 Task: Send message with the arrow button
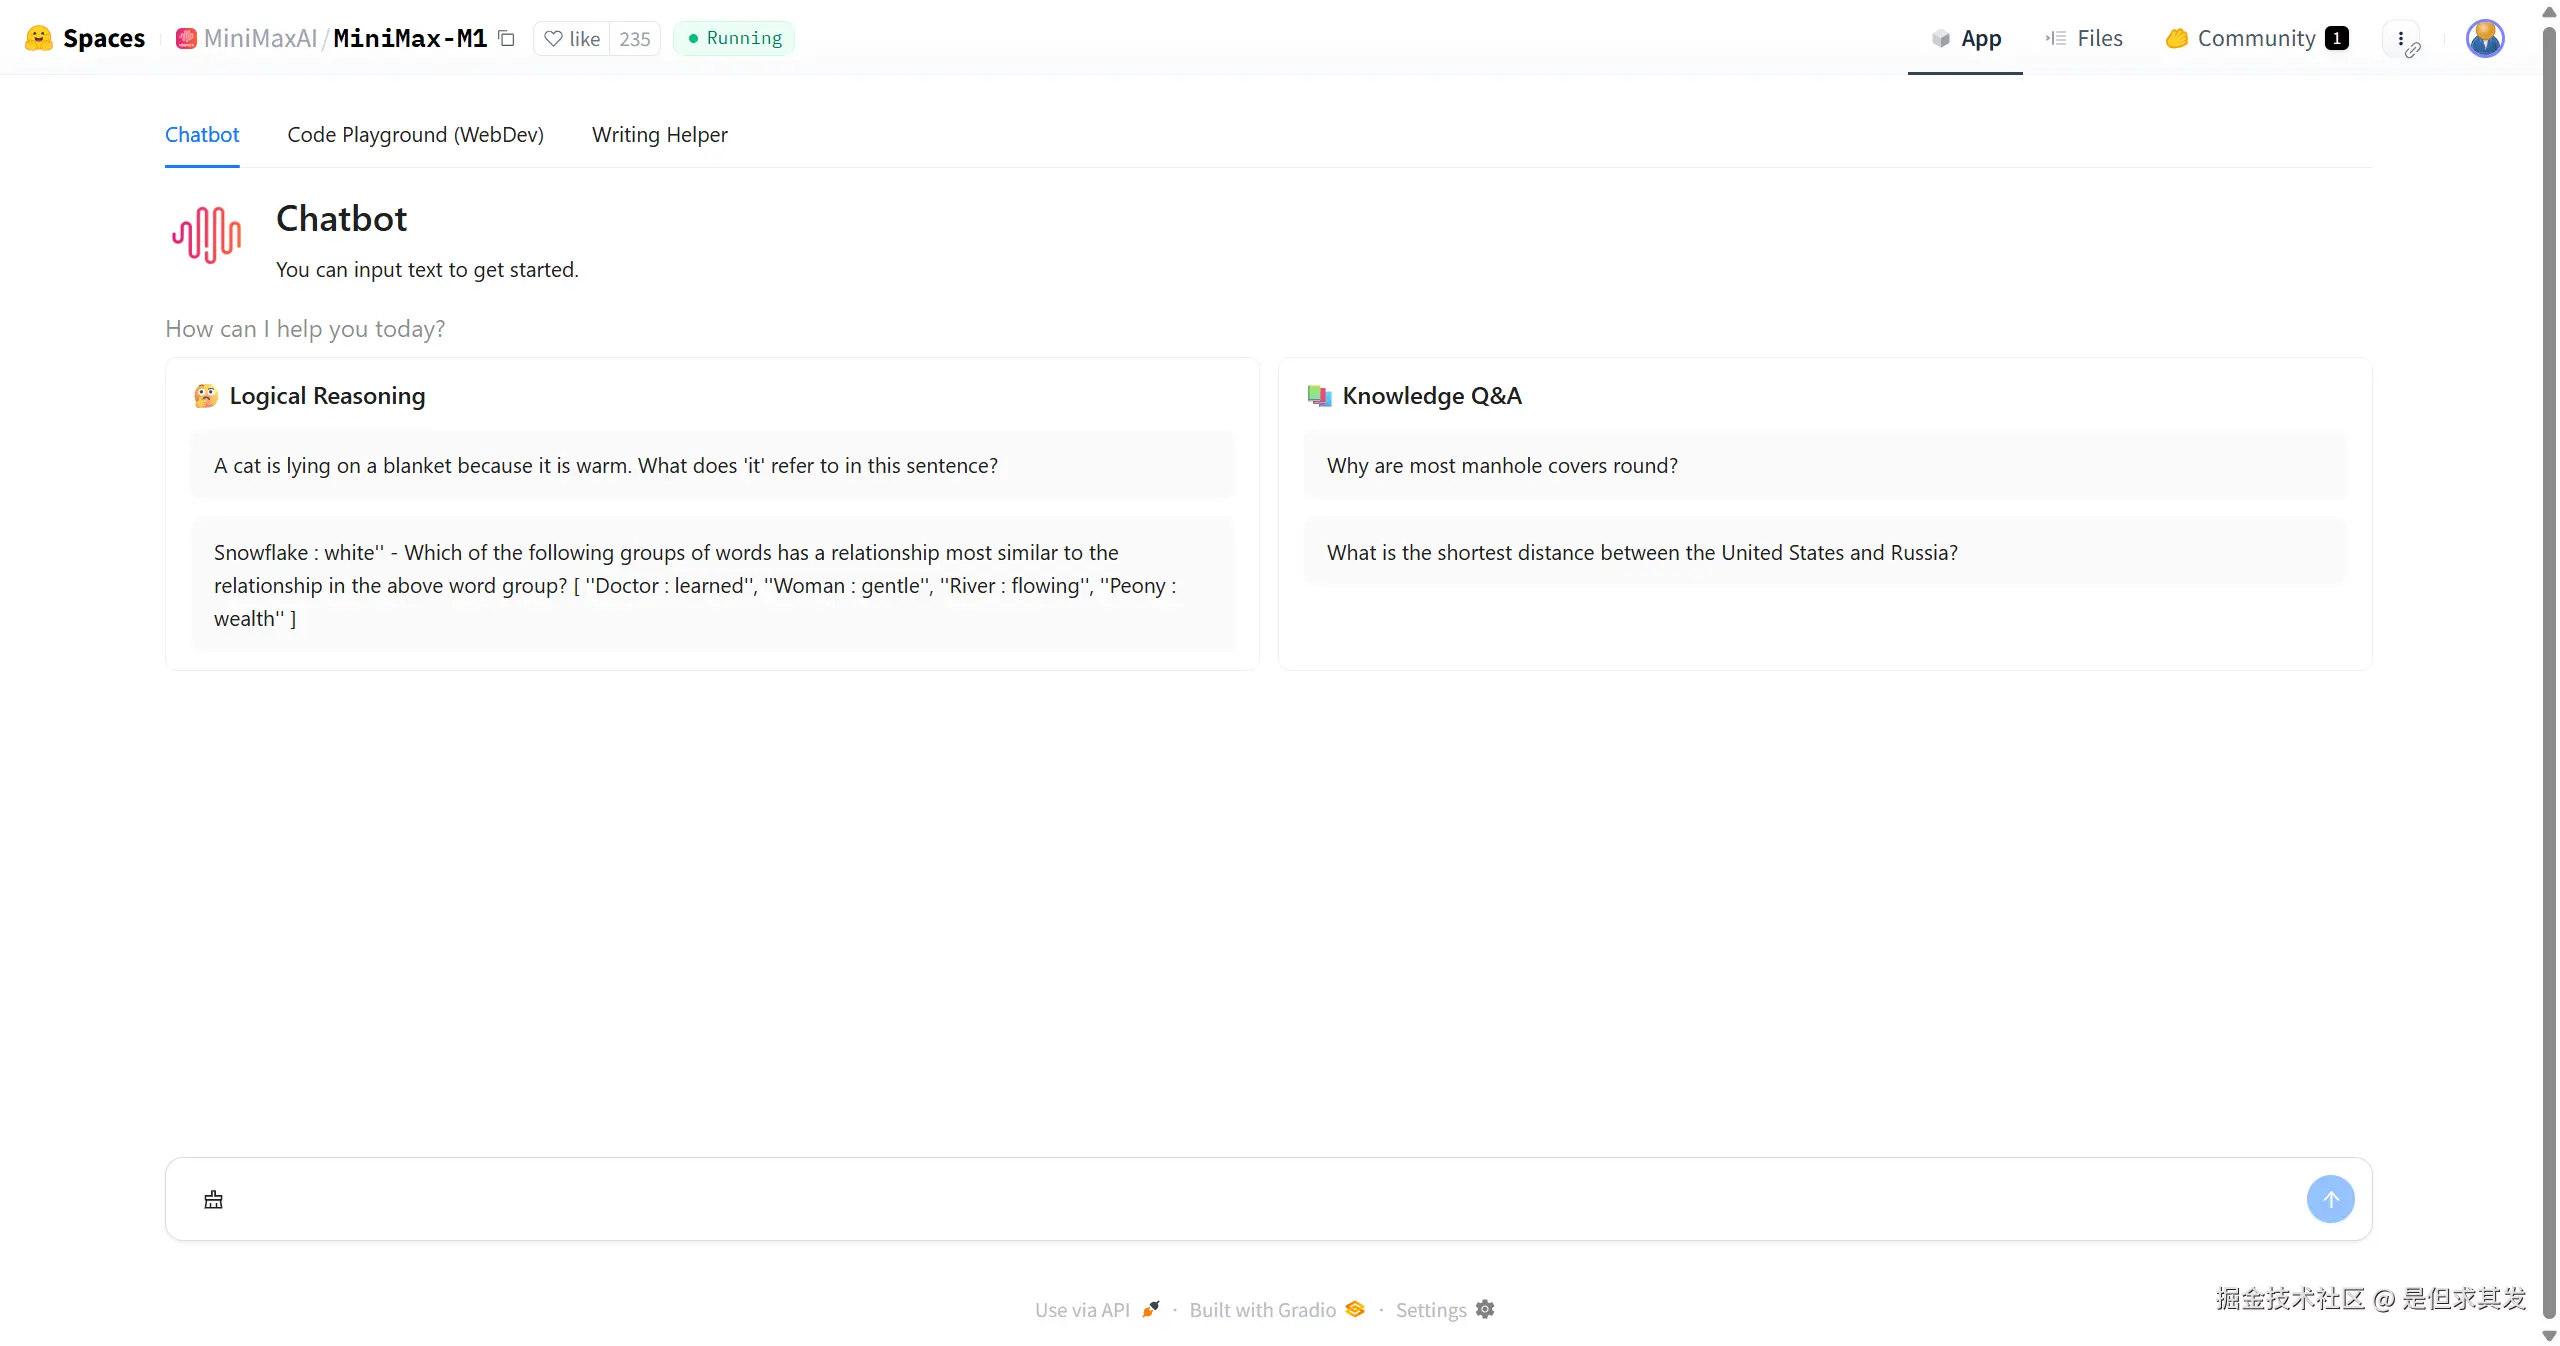pyautogui.click(x=2331, y=1198)
